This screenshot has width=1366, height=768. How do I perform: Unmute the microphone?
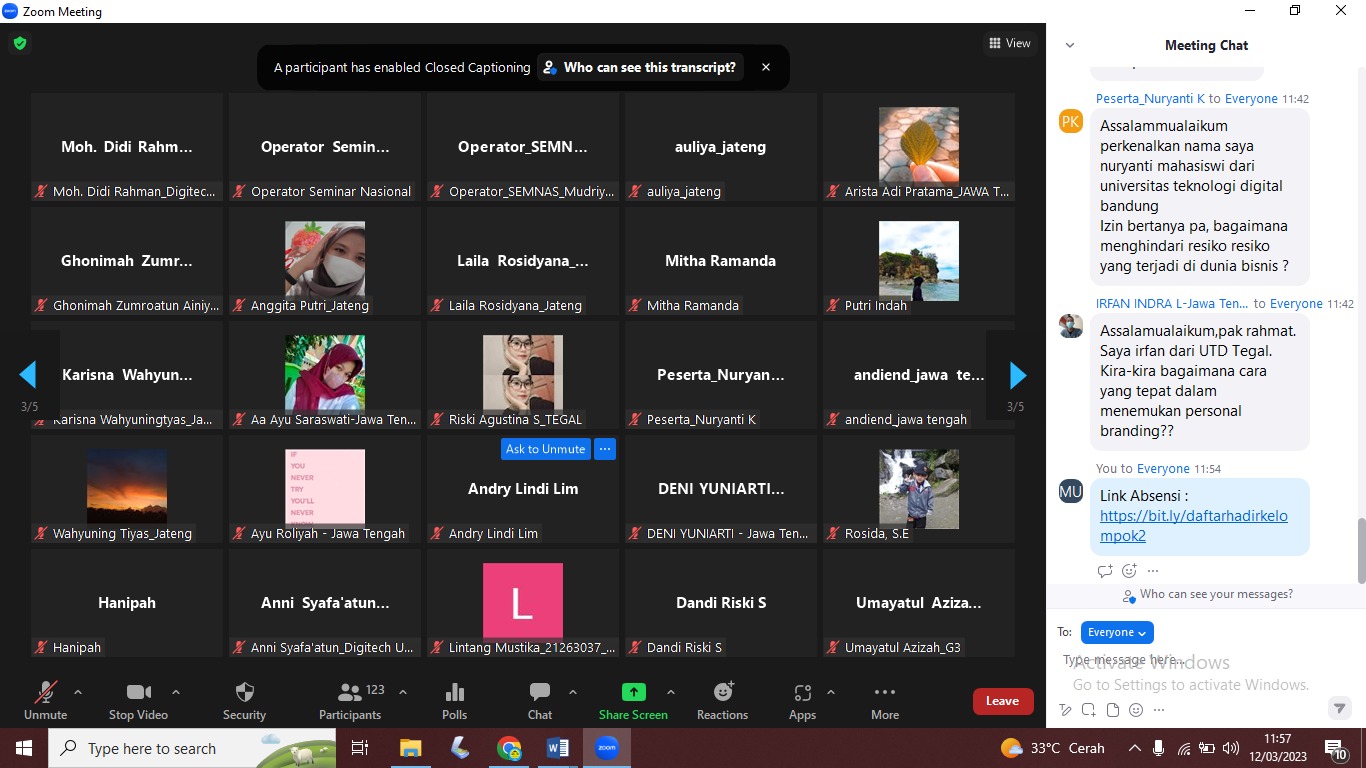click(45, 692)
